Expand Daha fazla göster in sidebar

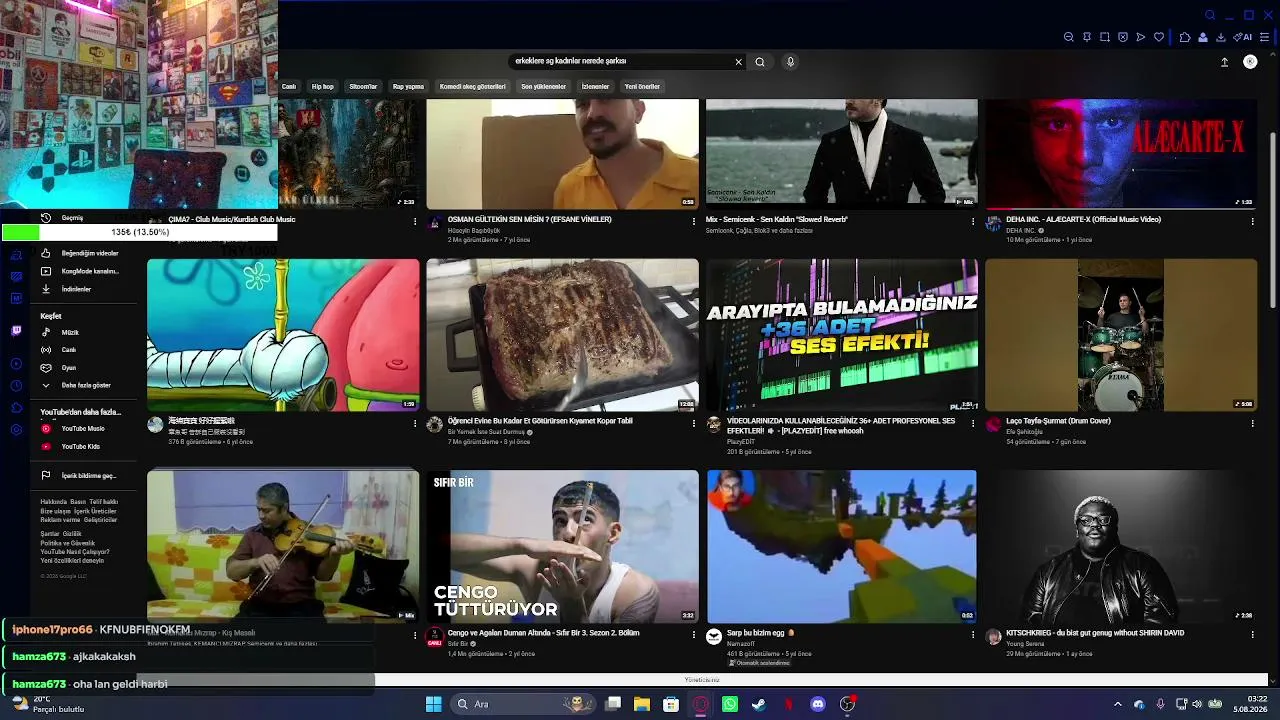tap(85, 385)
